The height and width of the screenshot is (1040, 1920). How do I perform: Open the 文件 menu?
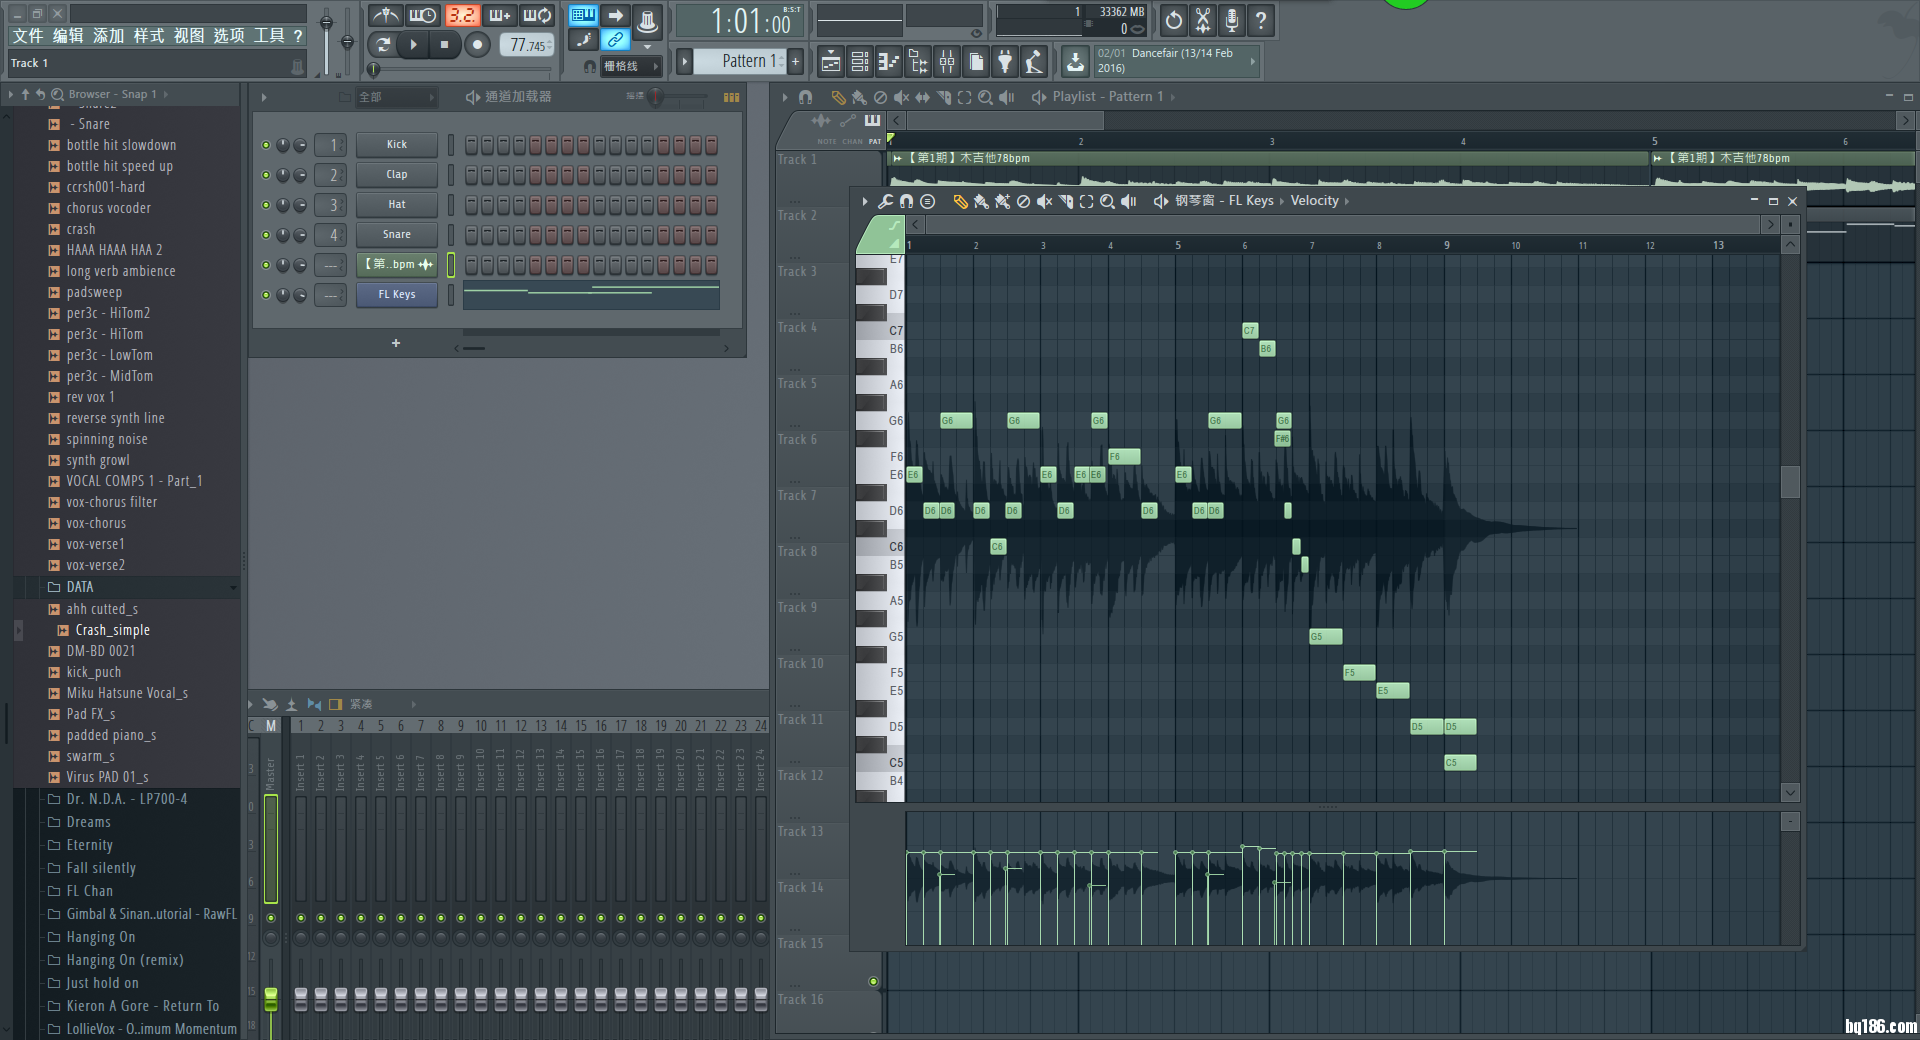tap(27, 36)
